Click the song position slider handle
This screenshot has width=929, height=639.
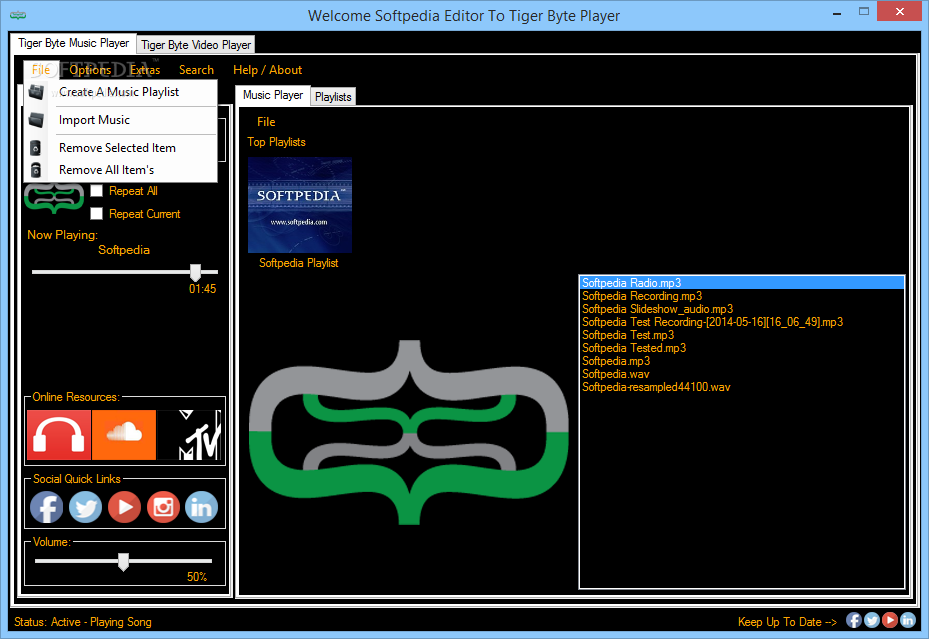pyautogui.click(x=195, y=272)
